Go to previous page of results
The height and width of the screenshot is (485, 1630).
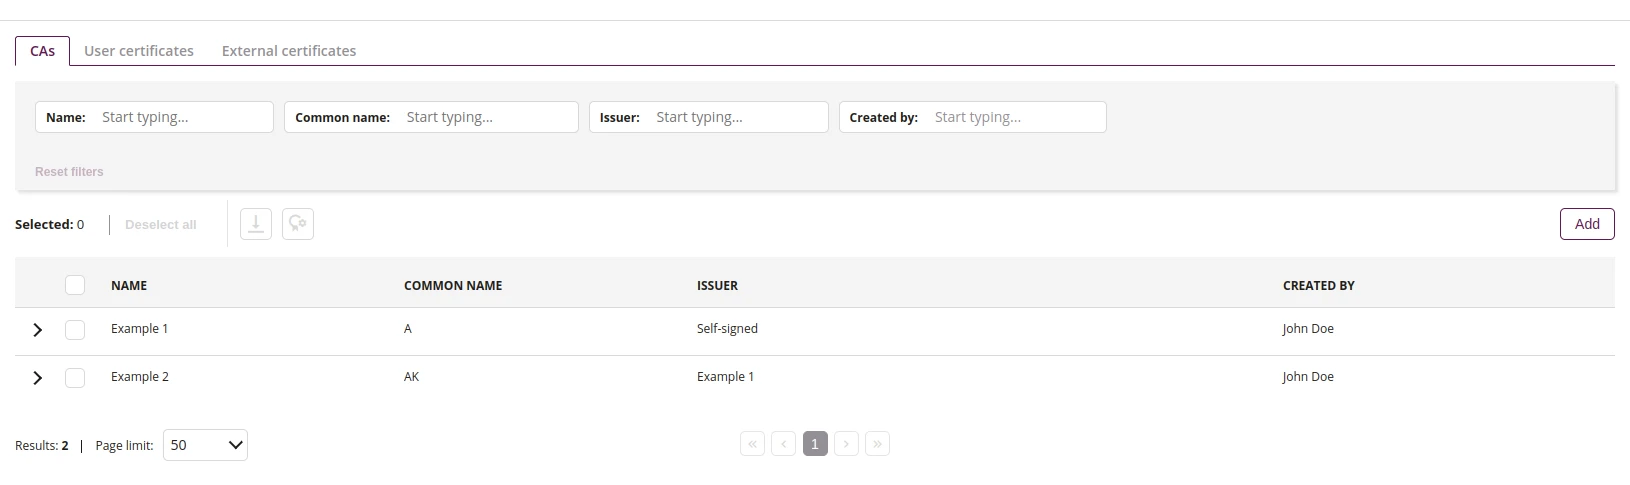pos(784,444)
